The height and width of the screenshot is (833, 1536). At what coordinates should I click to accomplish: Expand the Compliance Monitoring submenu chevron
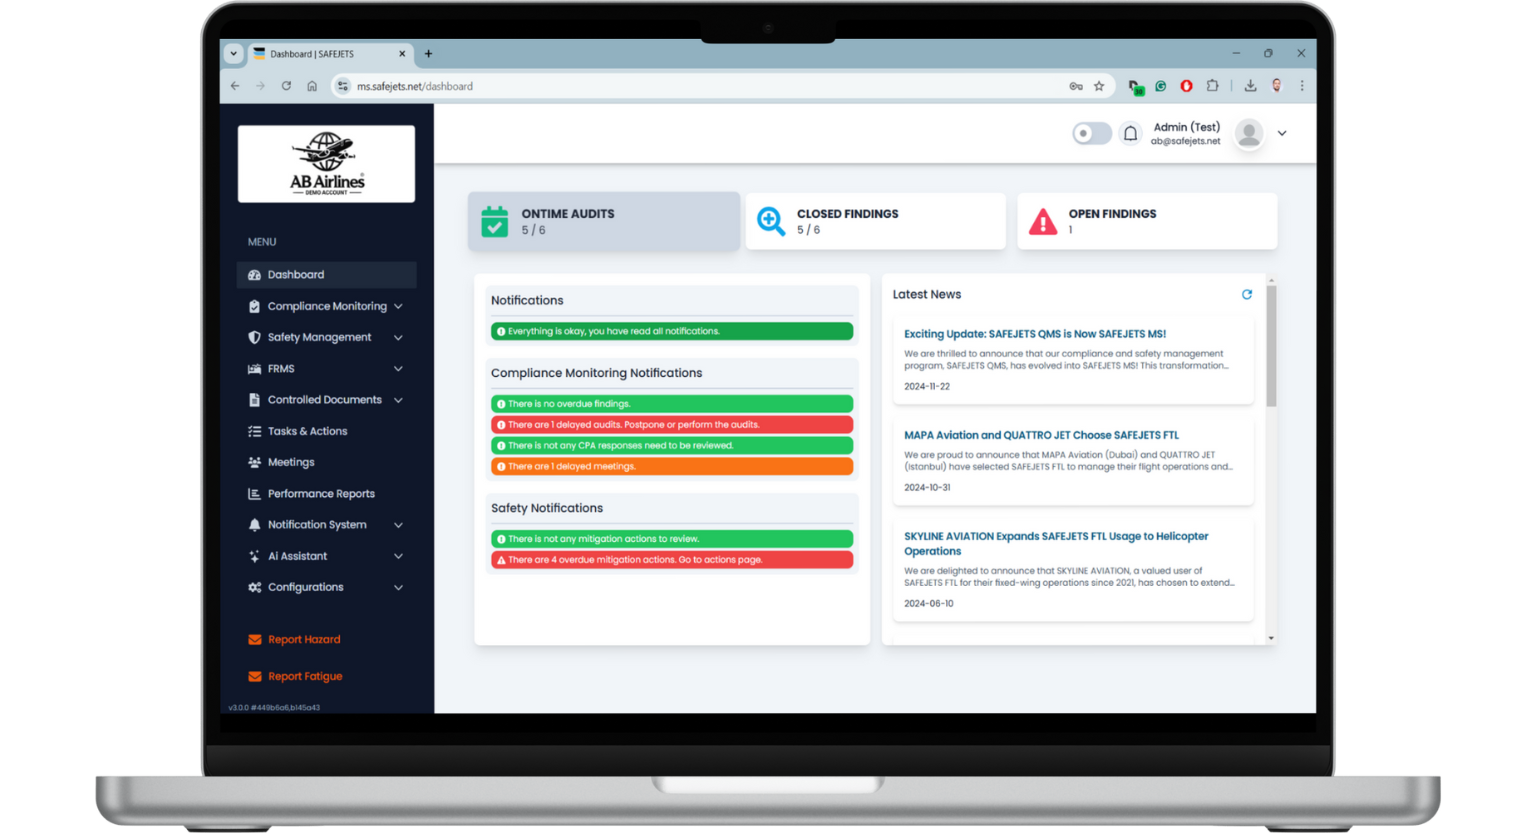tap(398, 306)
